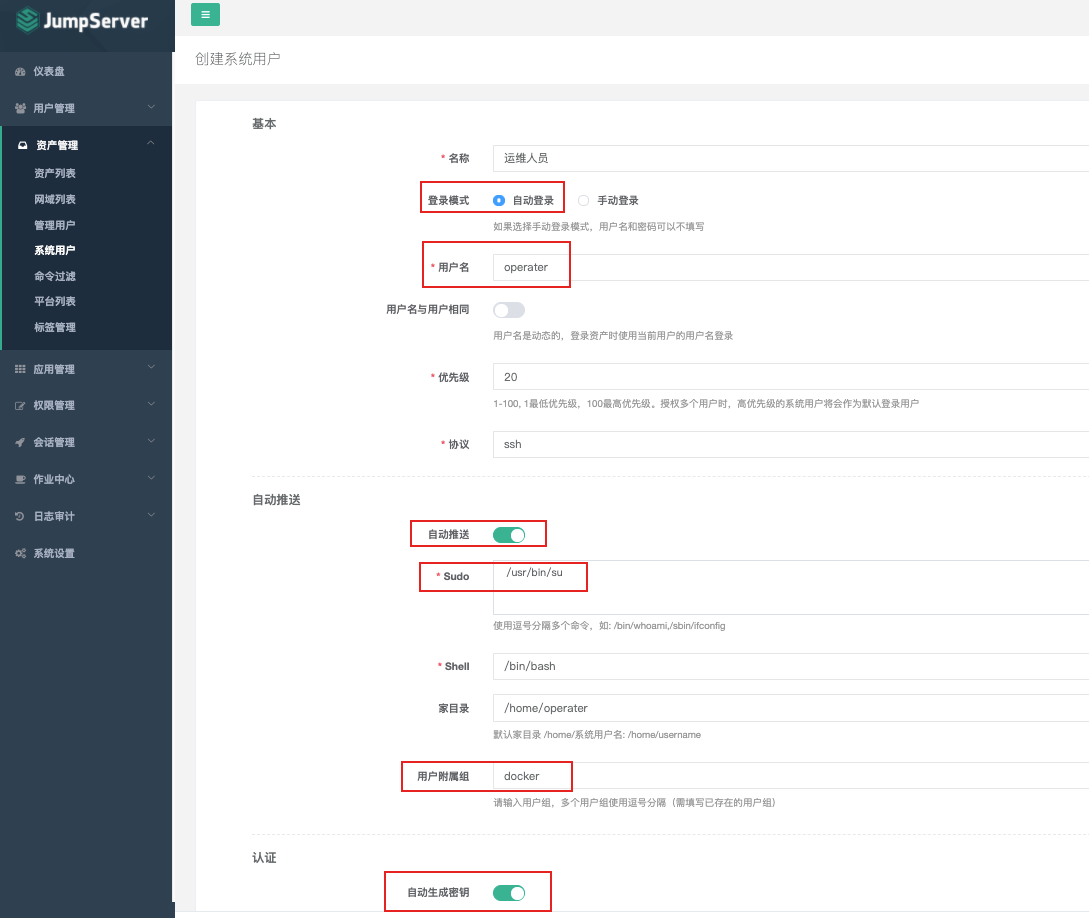Viewport: 1089px width, 918px height.
Task: Click the grid icon beside 应用管理
Action: (x=20, y=369)
